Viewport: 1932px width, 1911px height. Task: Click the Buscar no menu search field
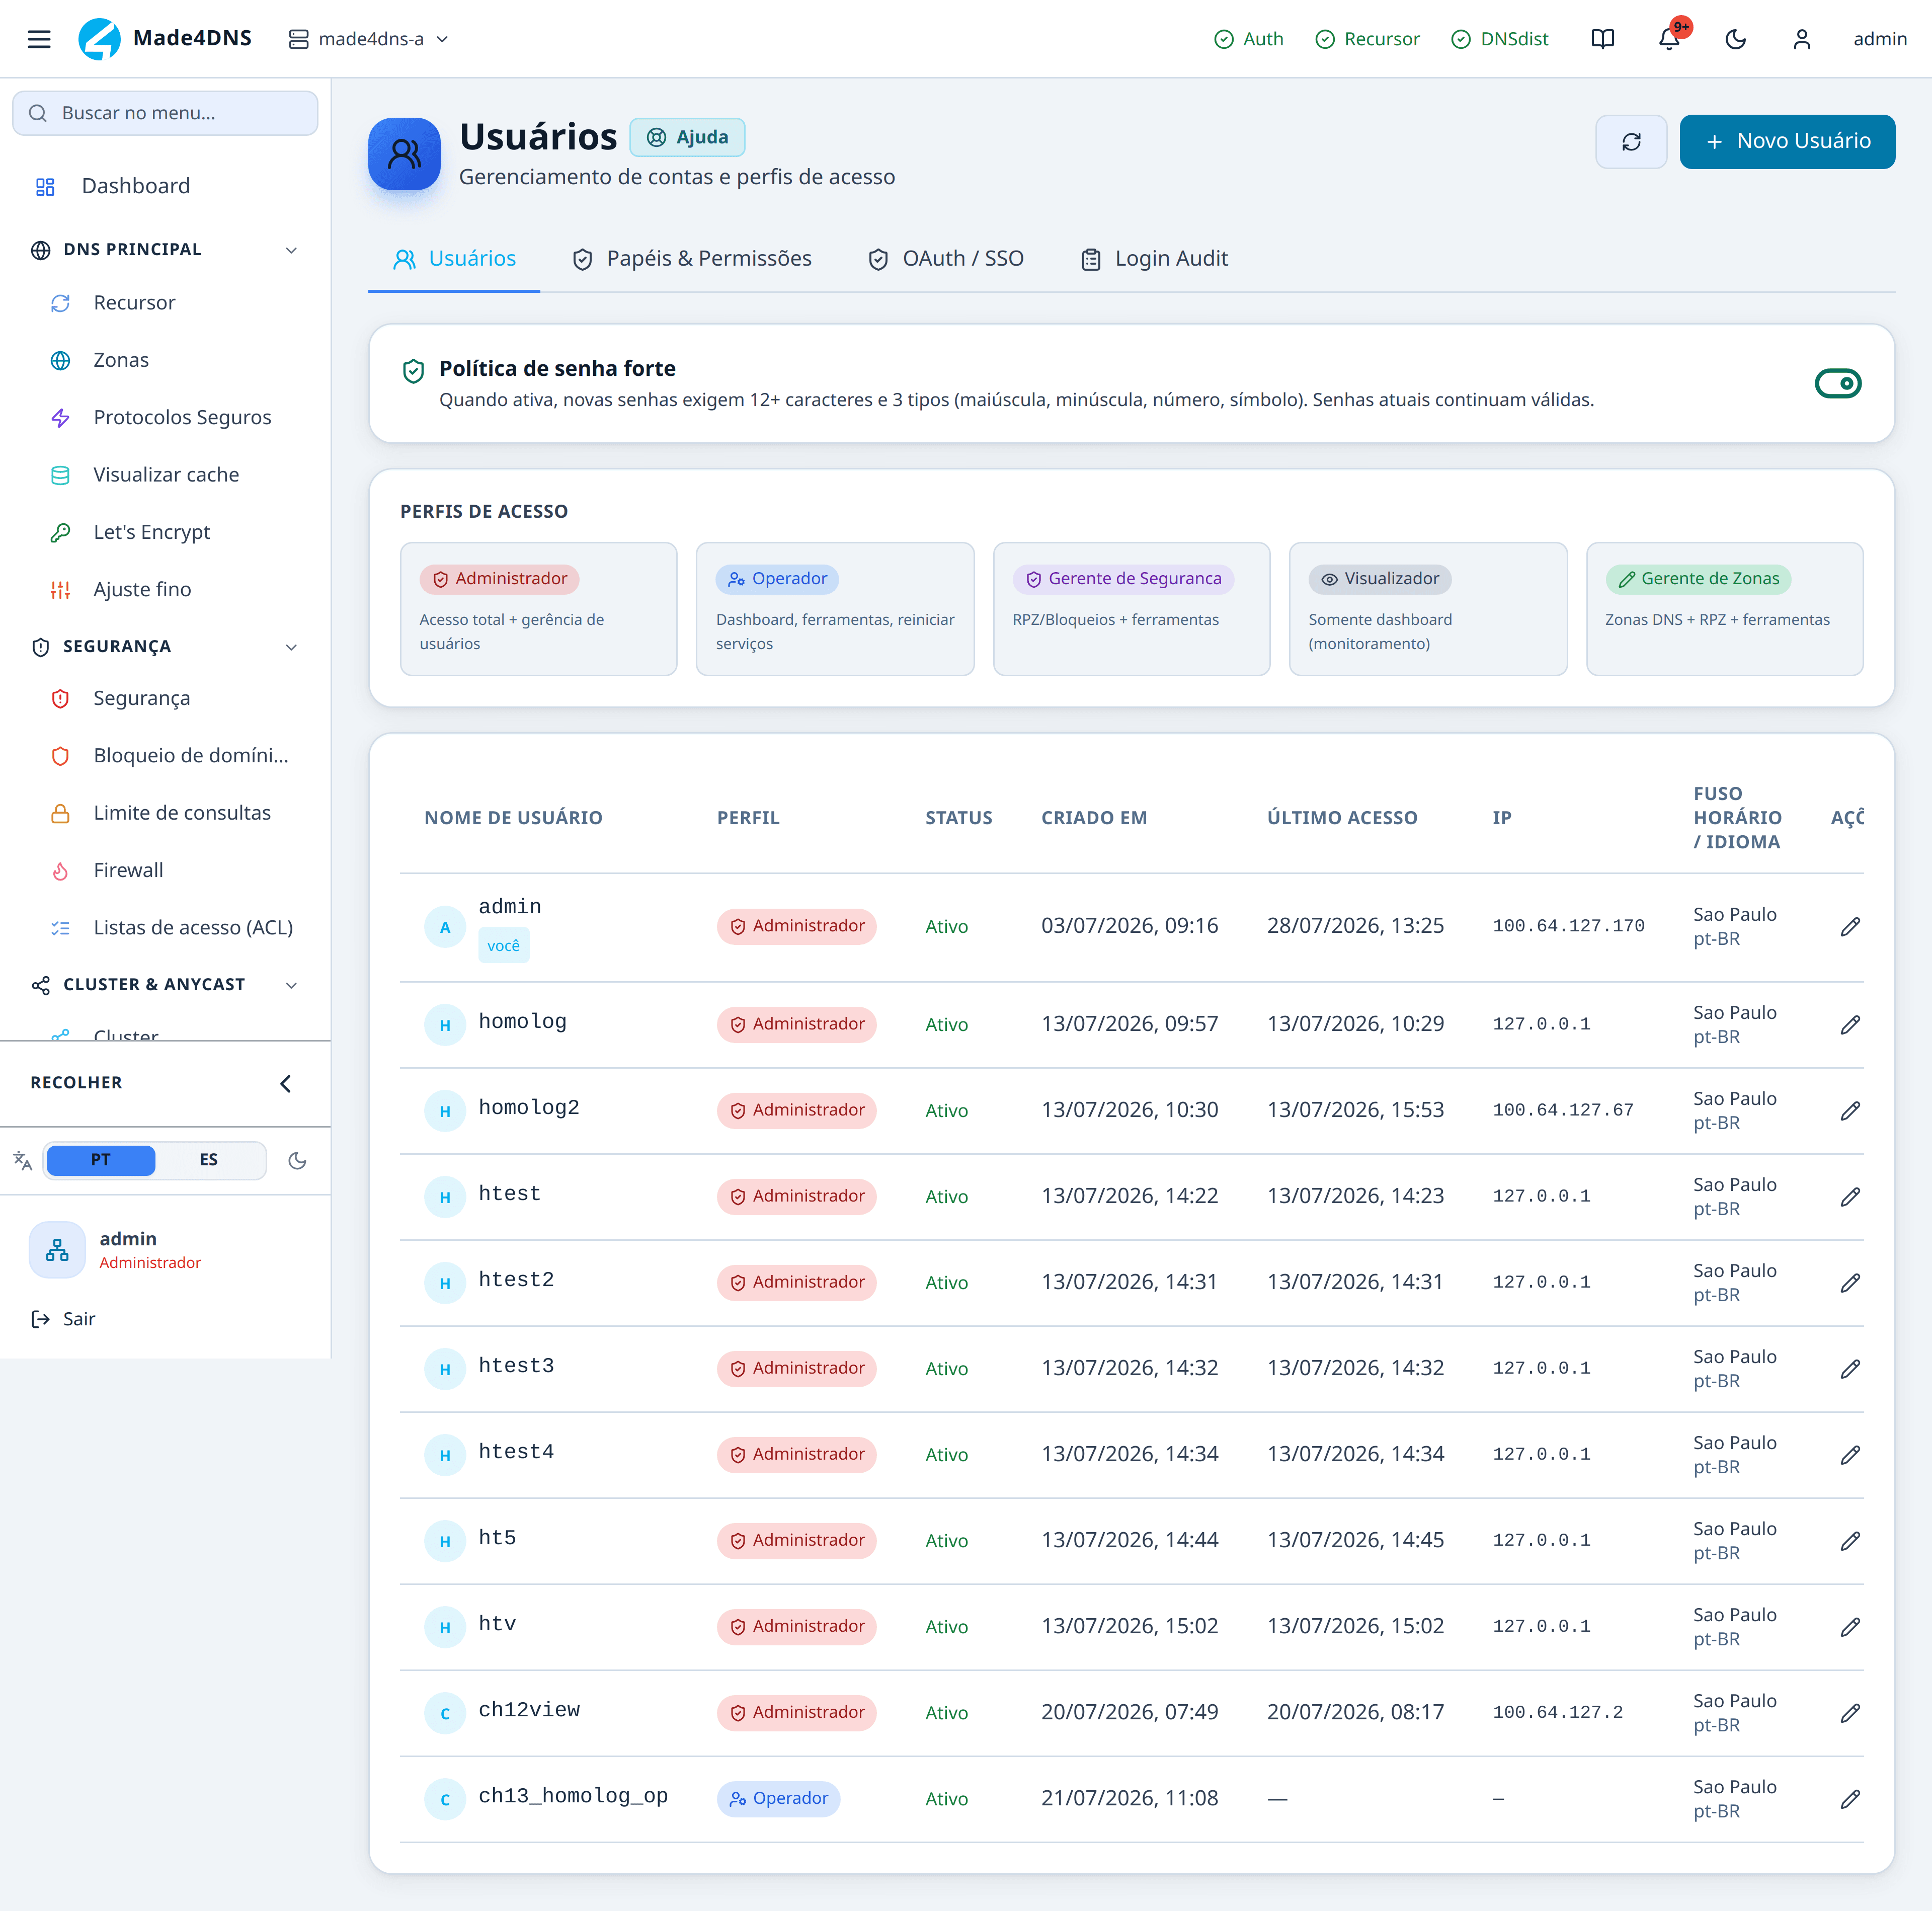coord(165,113)
